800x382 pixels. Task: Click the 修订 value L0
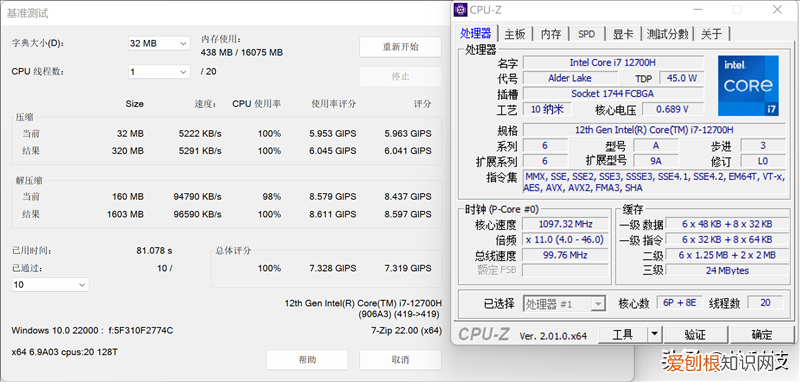[x=763, y=161]
